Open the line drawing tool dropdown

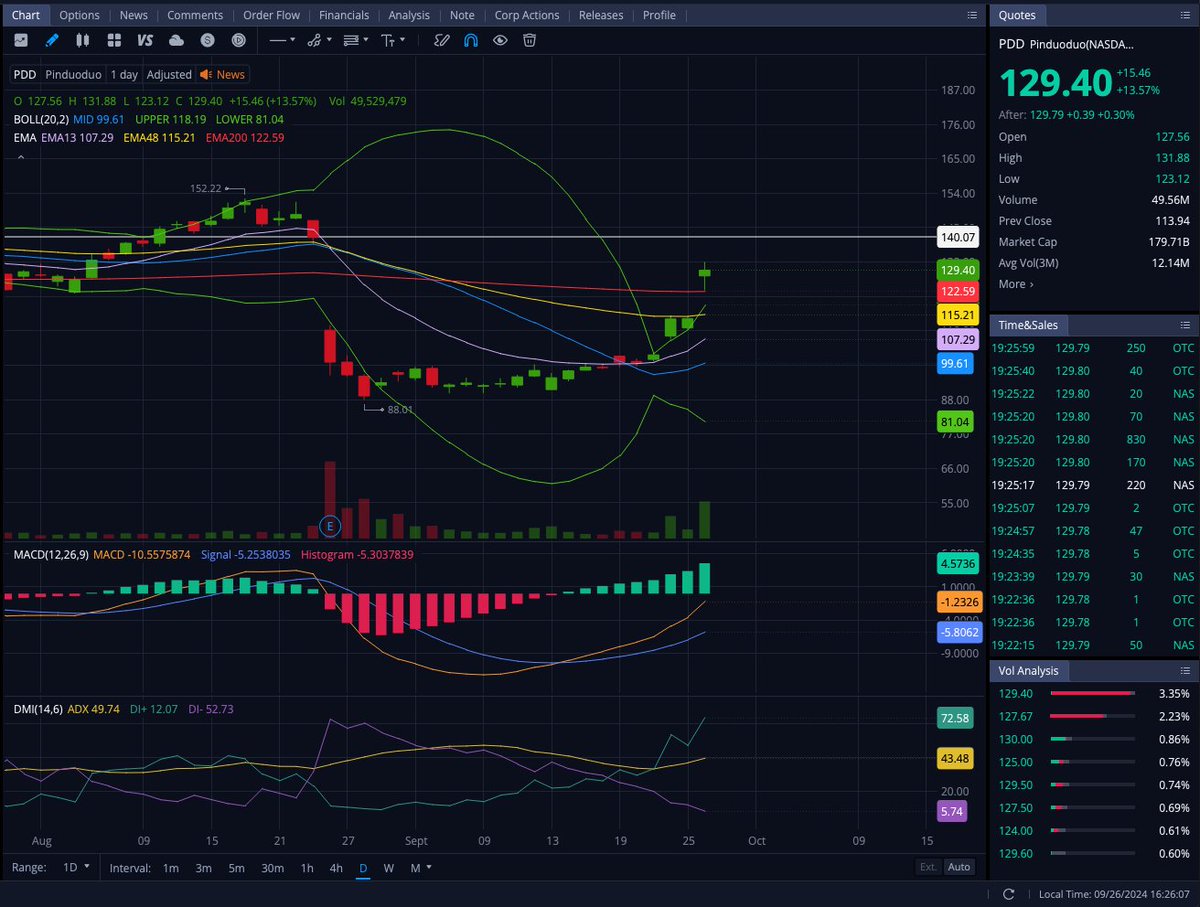[282, 40]
